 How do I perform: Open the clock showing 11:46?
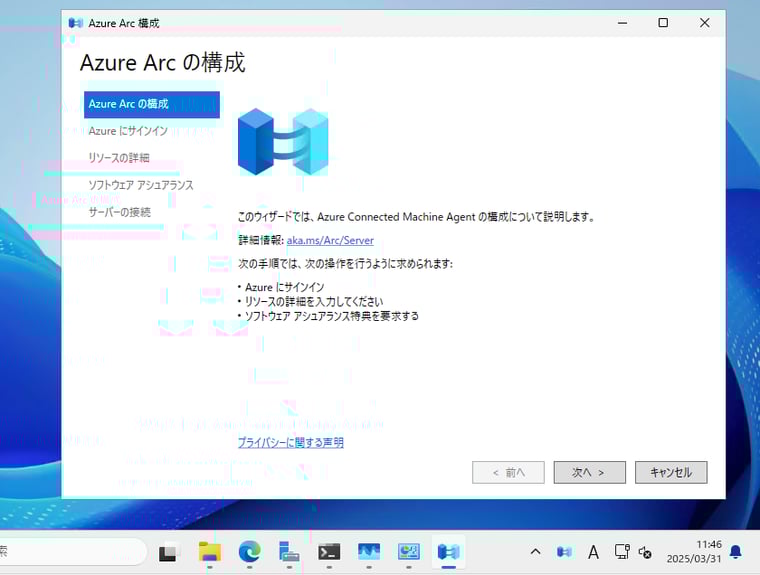[694, 552]
